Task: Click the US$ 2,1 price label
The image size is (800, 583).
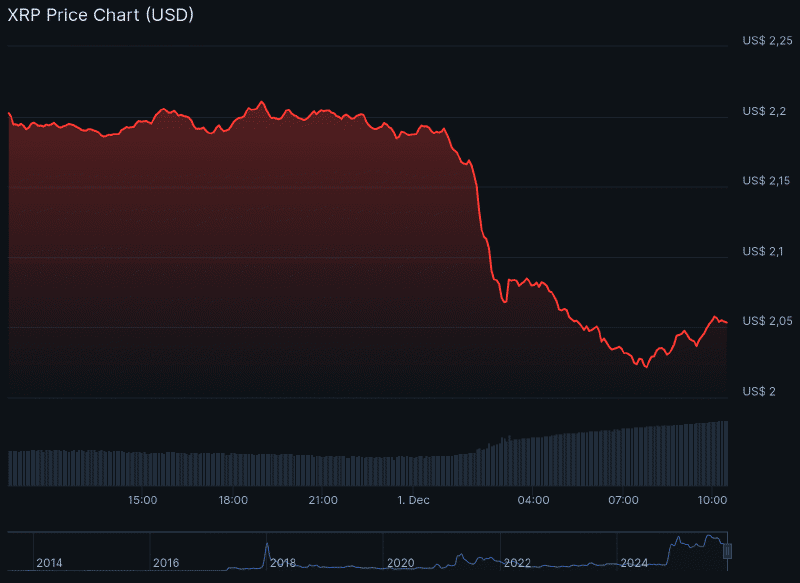Action: pos(764,251)
